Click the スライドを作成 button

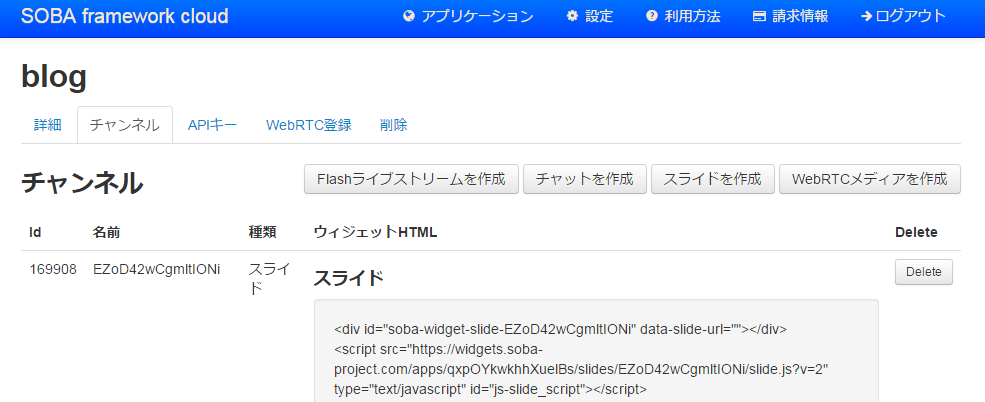(712, 179)
